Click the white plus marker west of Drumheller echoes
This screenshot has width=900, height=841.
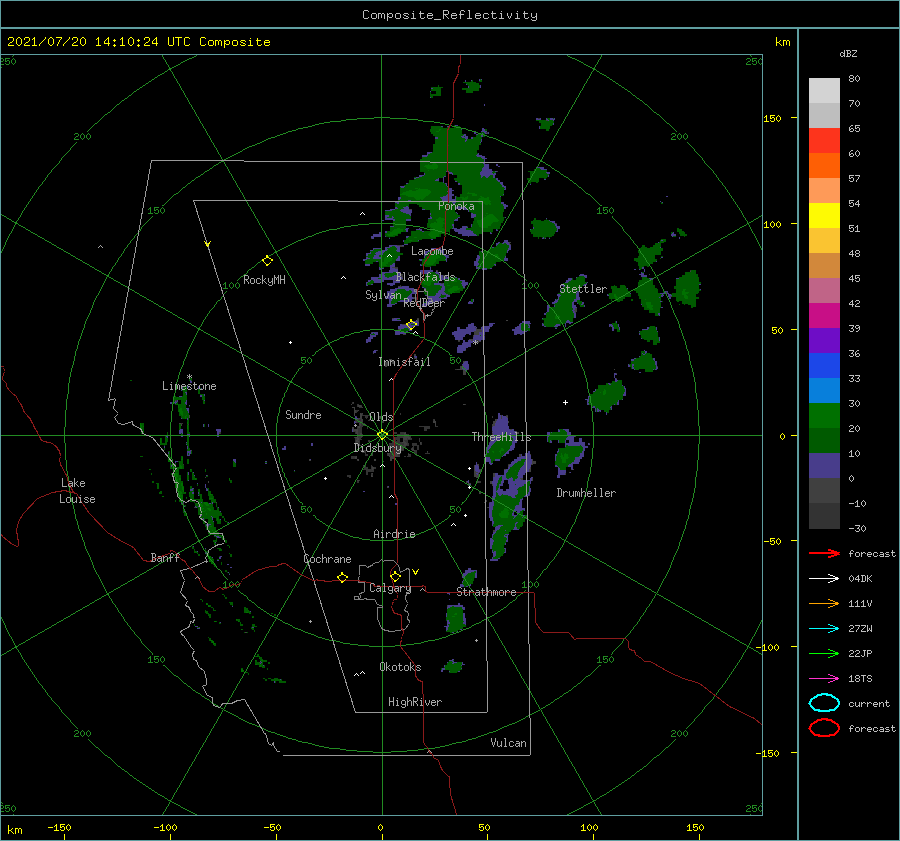pyautogui.click(x=565, y=402)
